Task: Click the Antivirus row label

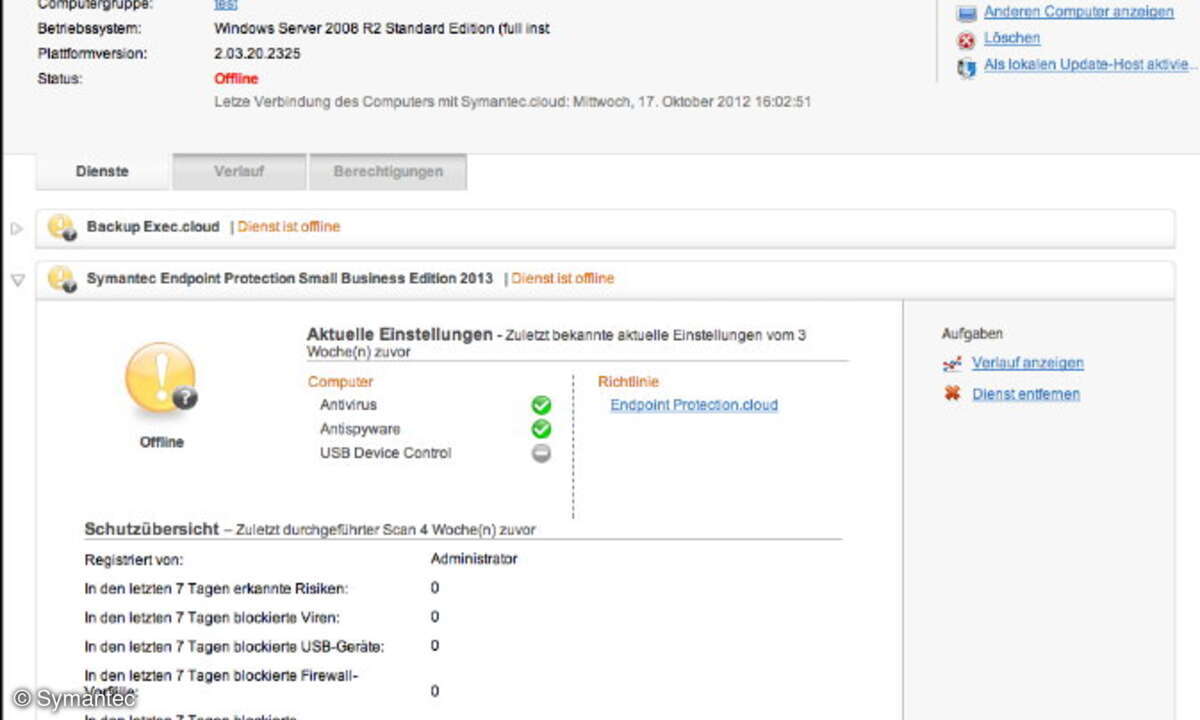Action: 348,405
